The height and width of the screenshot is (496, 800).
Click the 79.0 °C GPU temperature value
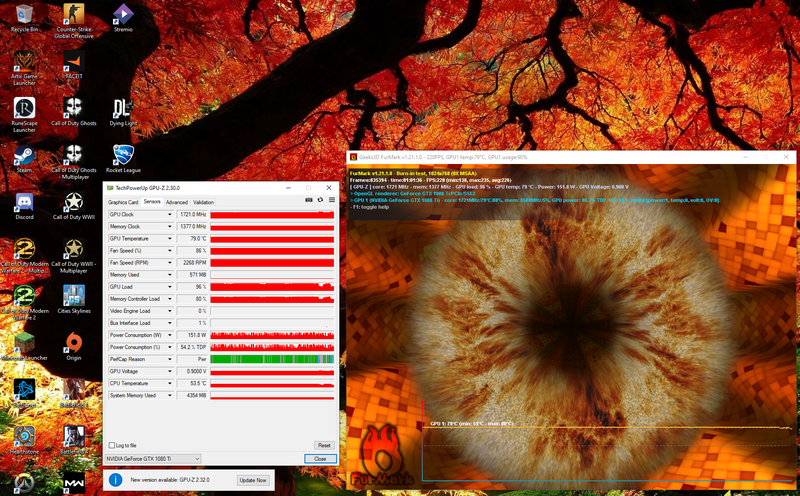click(x=192, y=238)
